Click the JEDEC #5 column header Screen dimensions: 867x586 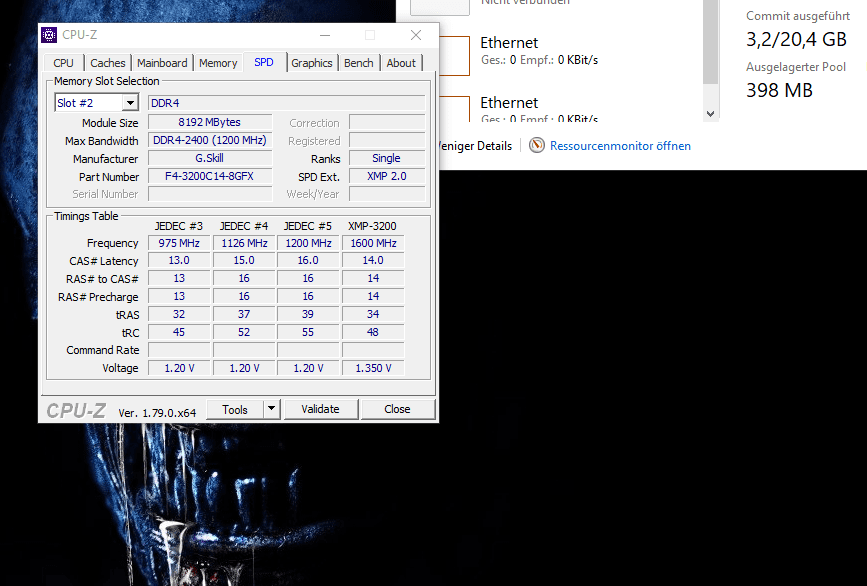coord(308,226)
